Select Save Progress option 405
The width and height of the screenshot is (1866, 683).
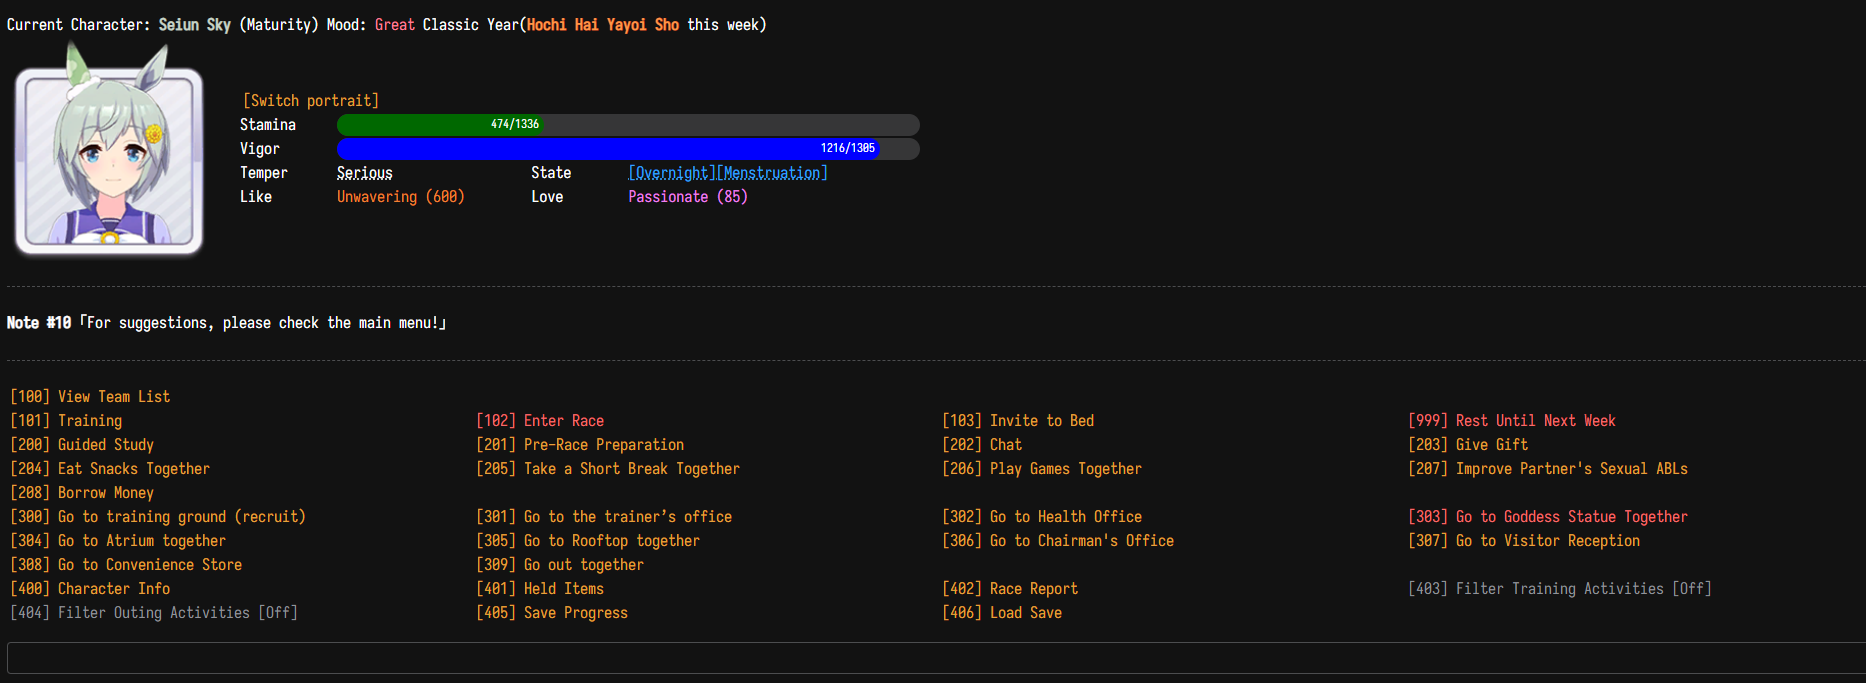(552, 613)
